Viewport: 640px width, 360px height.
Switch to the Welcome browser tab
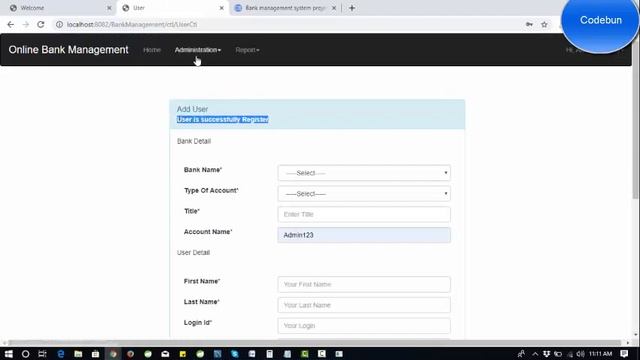59,8
